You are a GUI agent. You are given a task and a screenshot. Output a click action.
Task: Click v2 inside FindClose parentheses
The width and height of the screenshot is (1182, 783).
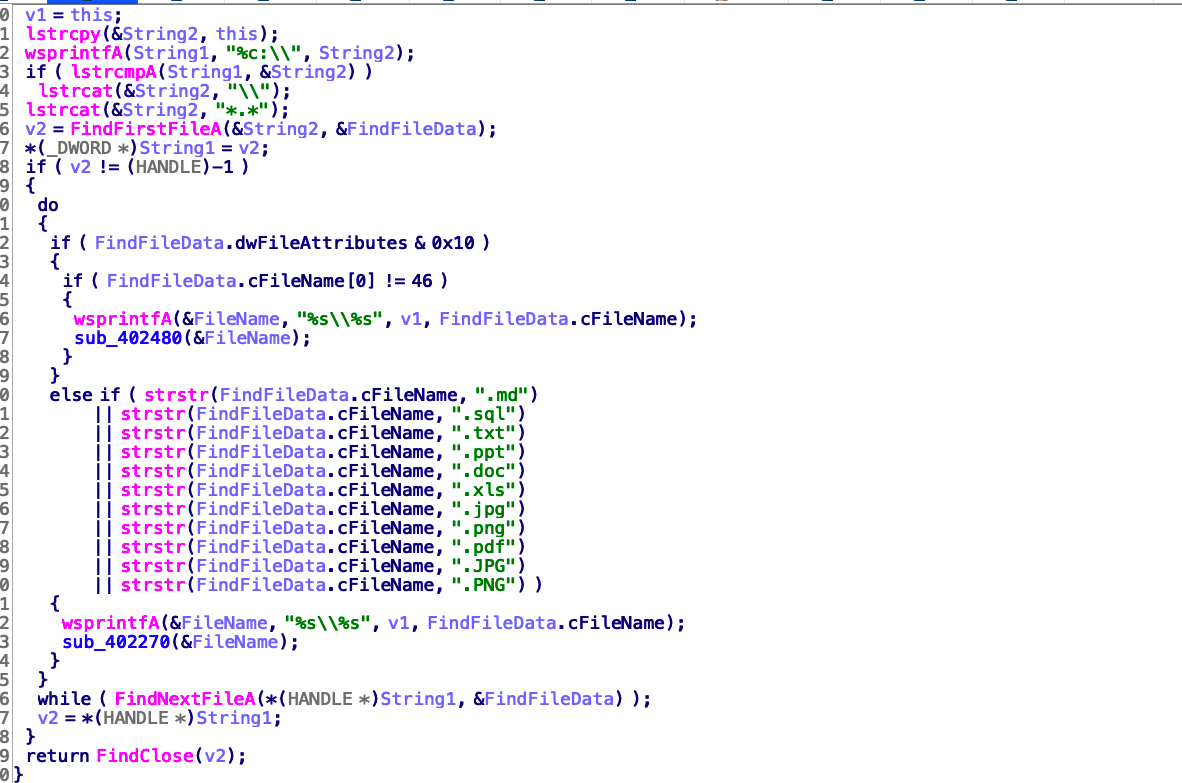click(216, 756)
